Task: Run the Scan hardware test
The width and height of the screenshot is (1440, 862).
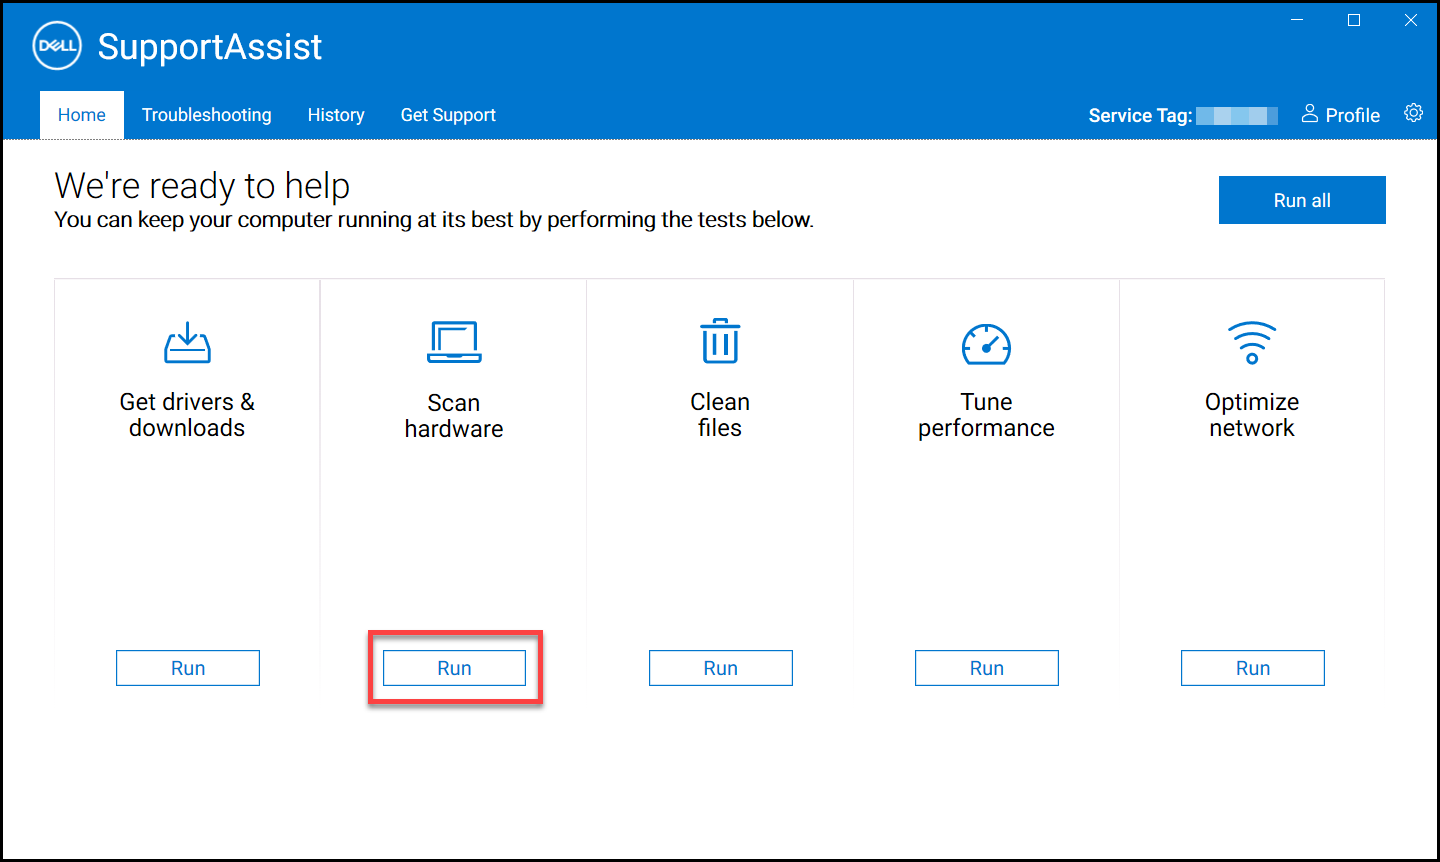Action: [x=454, y=667]
